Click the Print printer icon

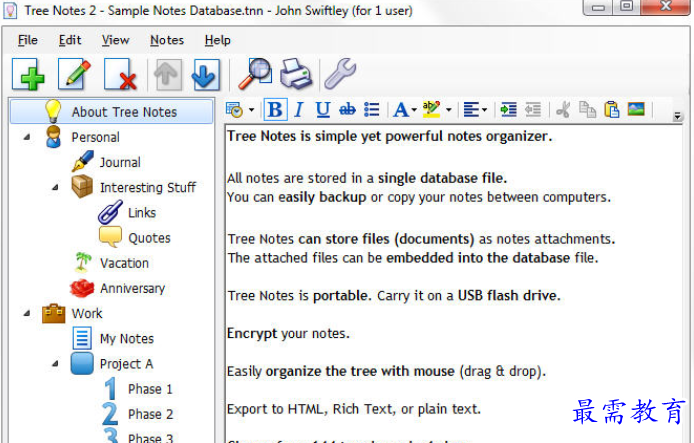point(296,74)
